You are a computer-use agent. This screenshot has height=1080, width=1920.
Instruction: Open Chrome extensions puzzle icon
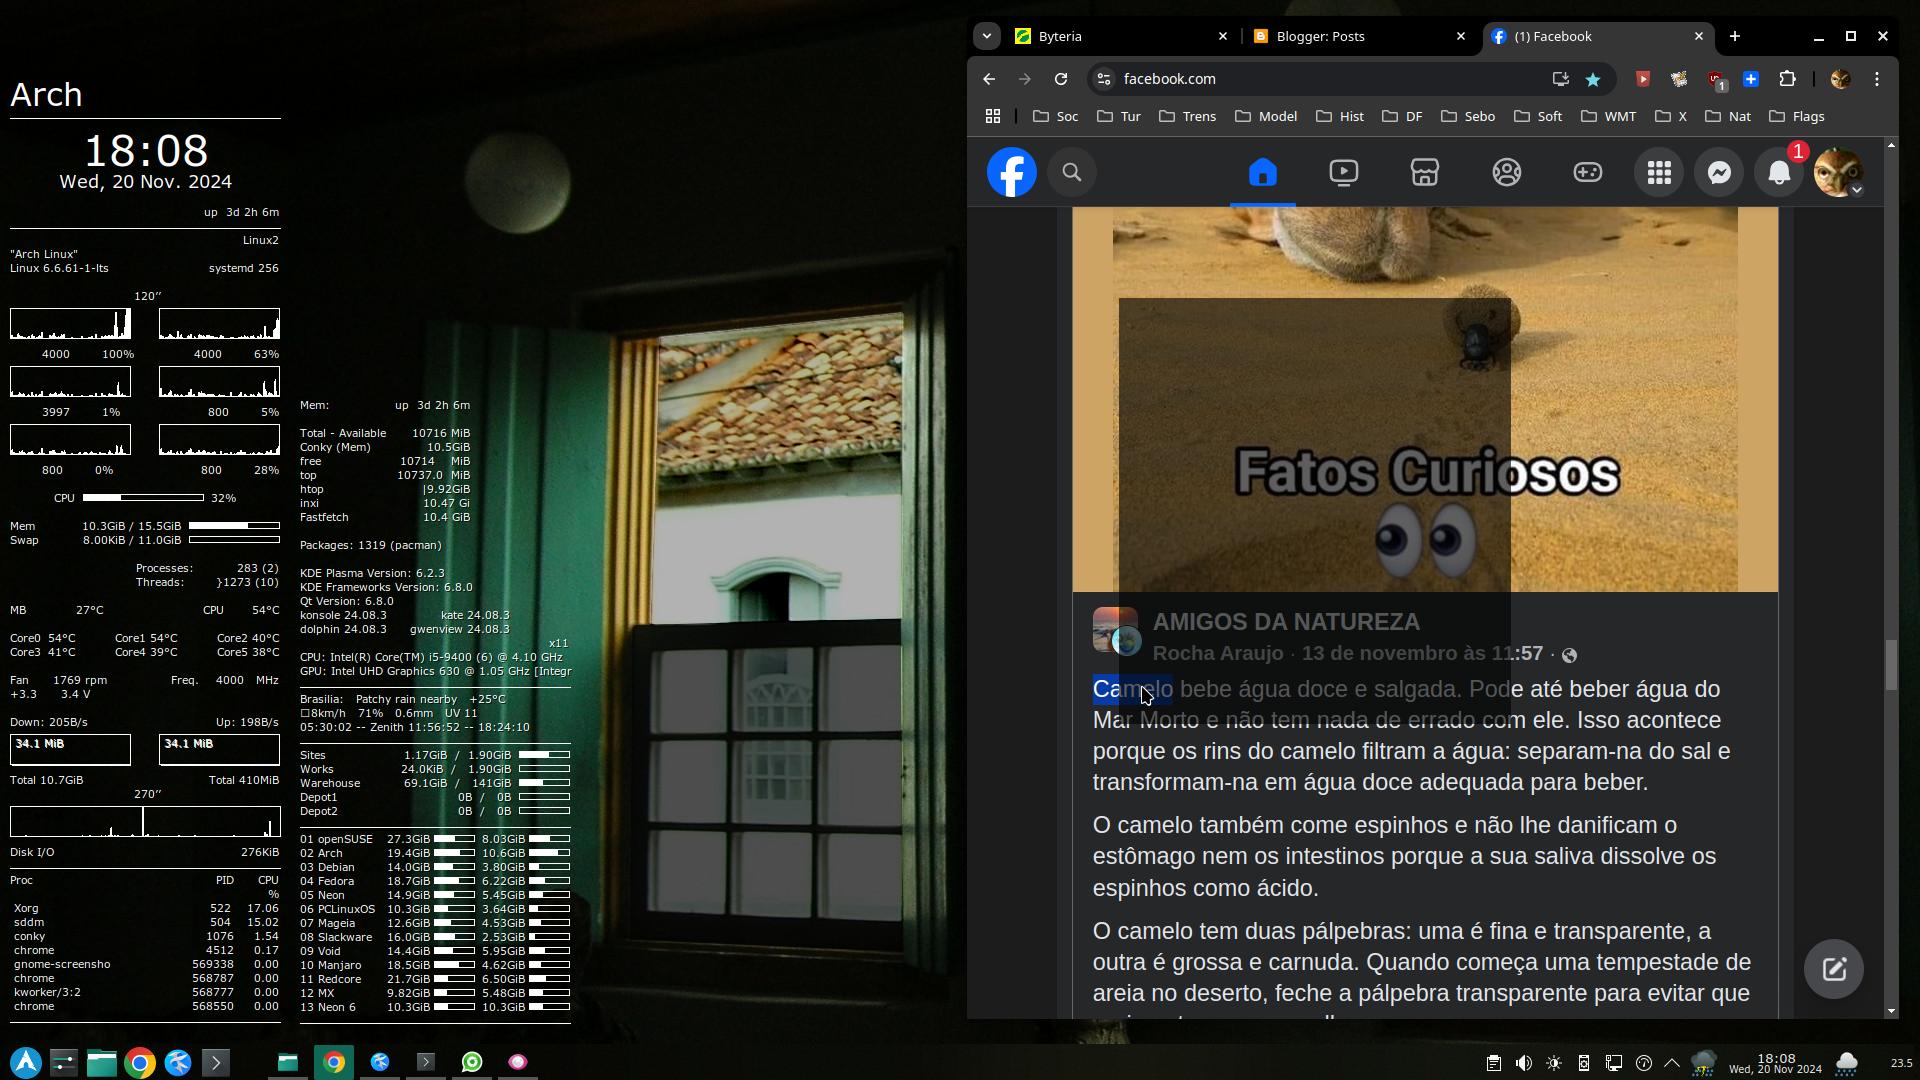point(1787,79)
